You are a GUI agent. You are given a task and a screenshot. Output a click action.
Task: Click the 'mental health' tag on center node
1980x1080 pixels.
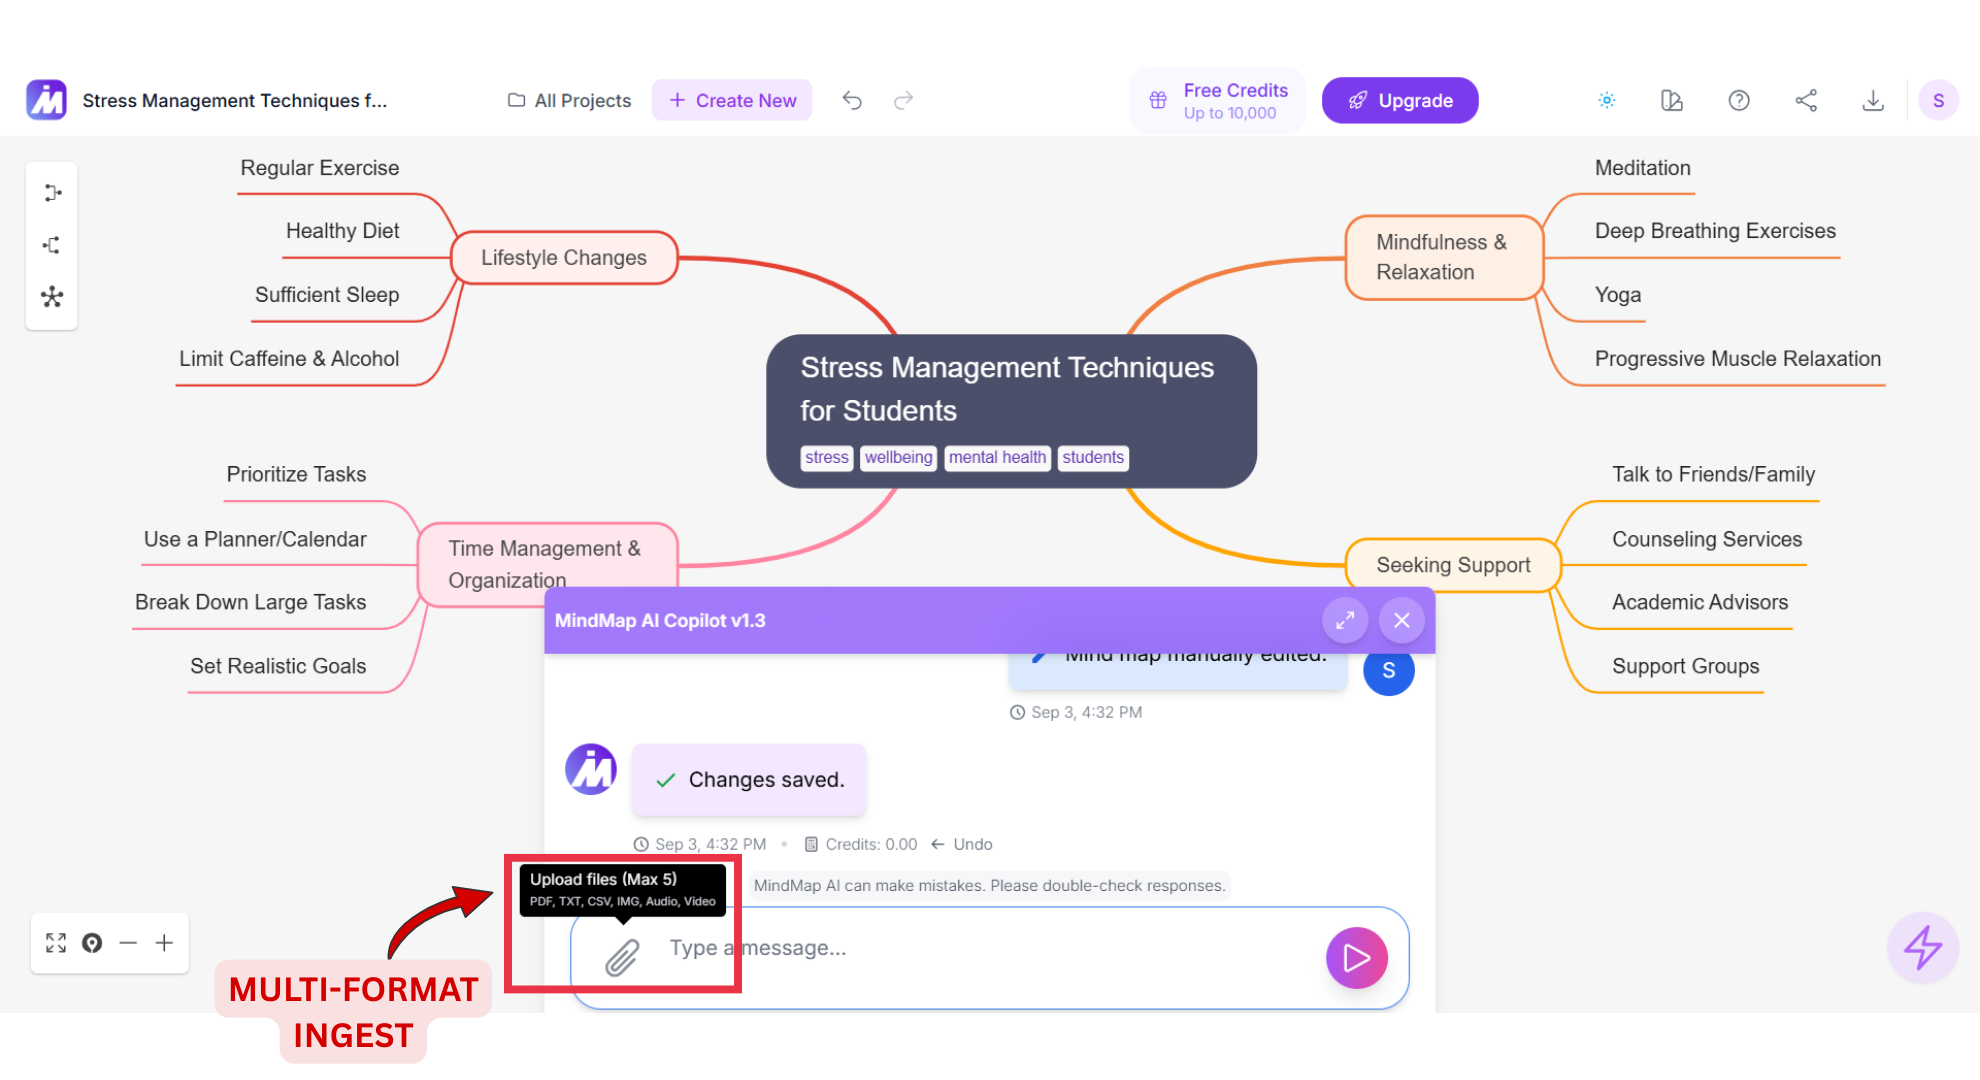[x=997, y=457]
